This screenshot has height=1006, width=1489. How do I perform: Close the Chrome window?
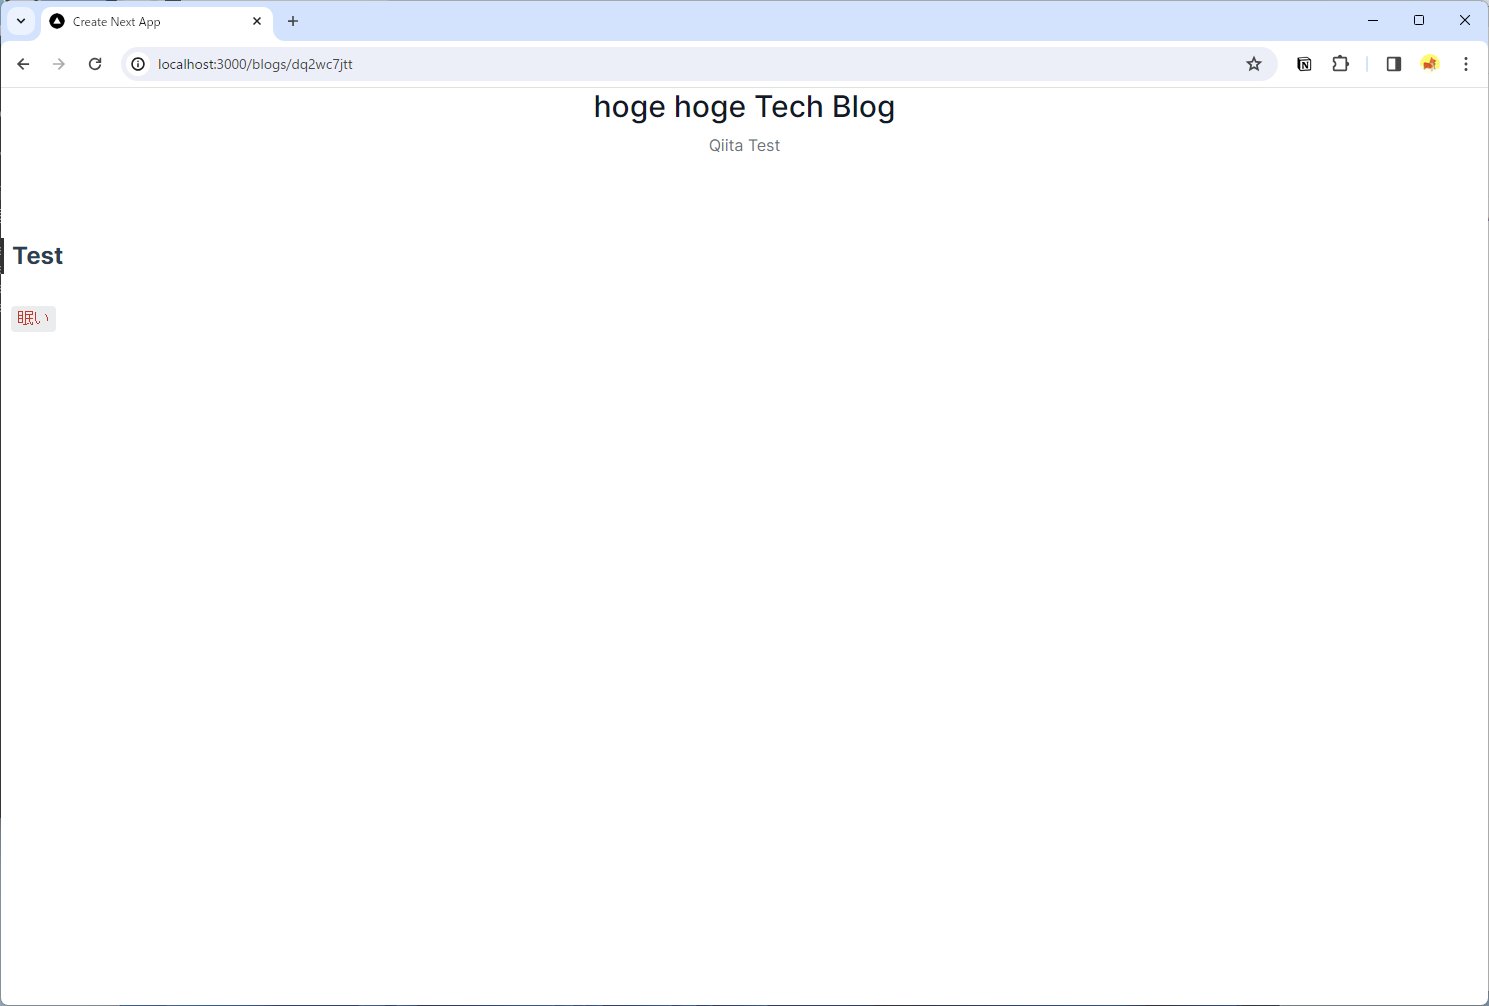point(1465,20)
